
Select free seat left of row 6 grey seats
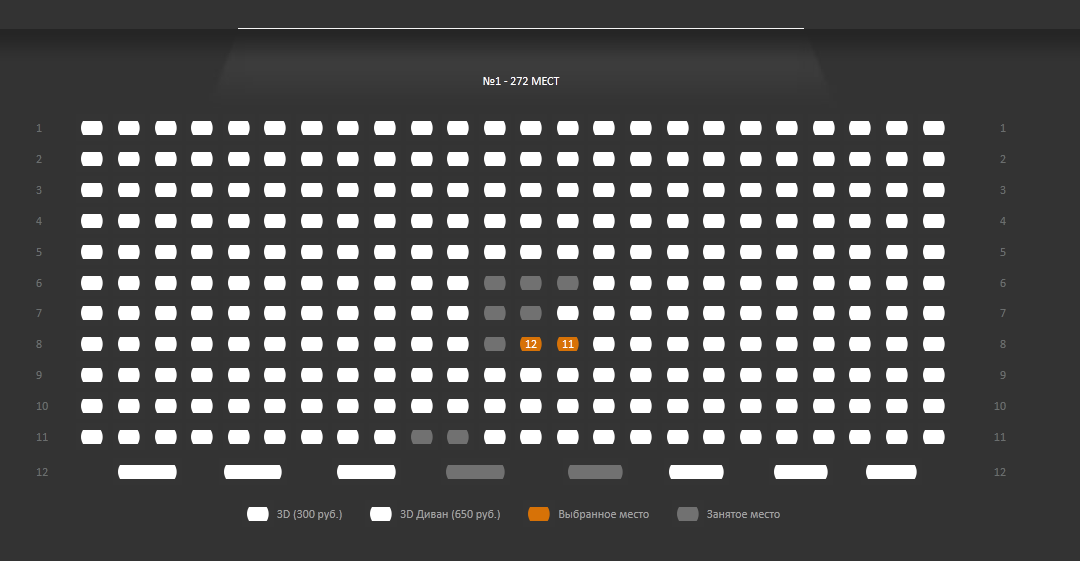(x=457, y=283)
